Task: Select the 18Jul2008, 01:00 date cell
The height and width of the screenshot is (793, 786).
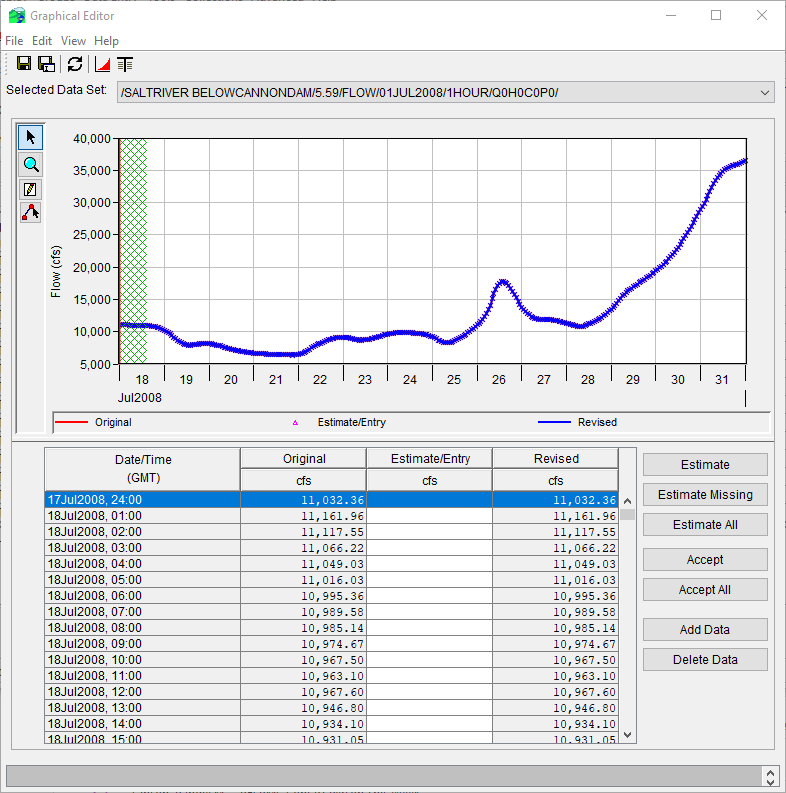Action: coord(143,516)
